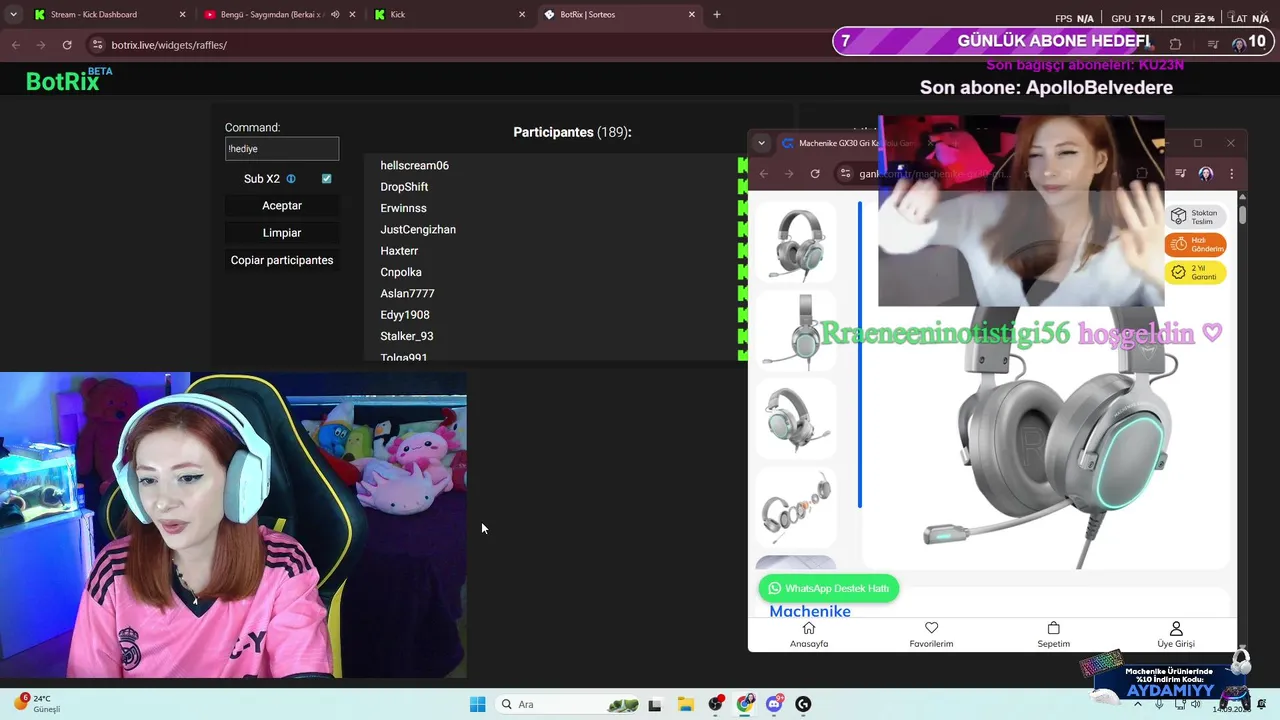Open OBS Studio from taskbar
The height and width of the screenshot is (720, 1280).
(x=716, y=704)
